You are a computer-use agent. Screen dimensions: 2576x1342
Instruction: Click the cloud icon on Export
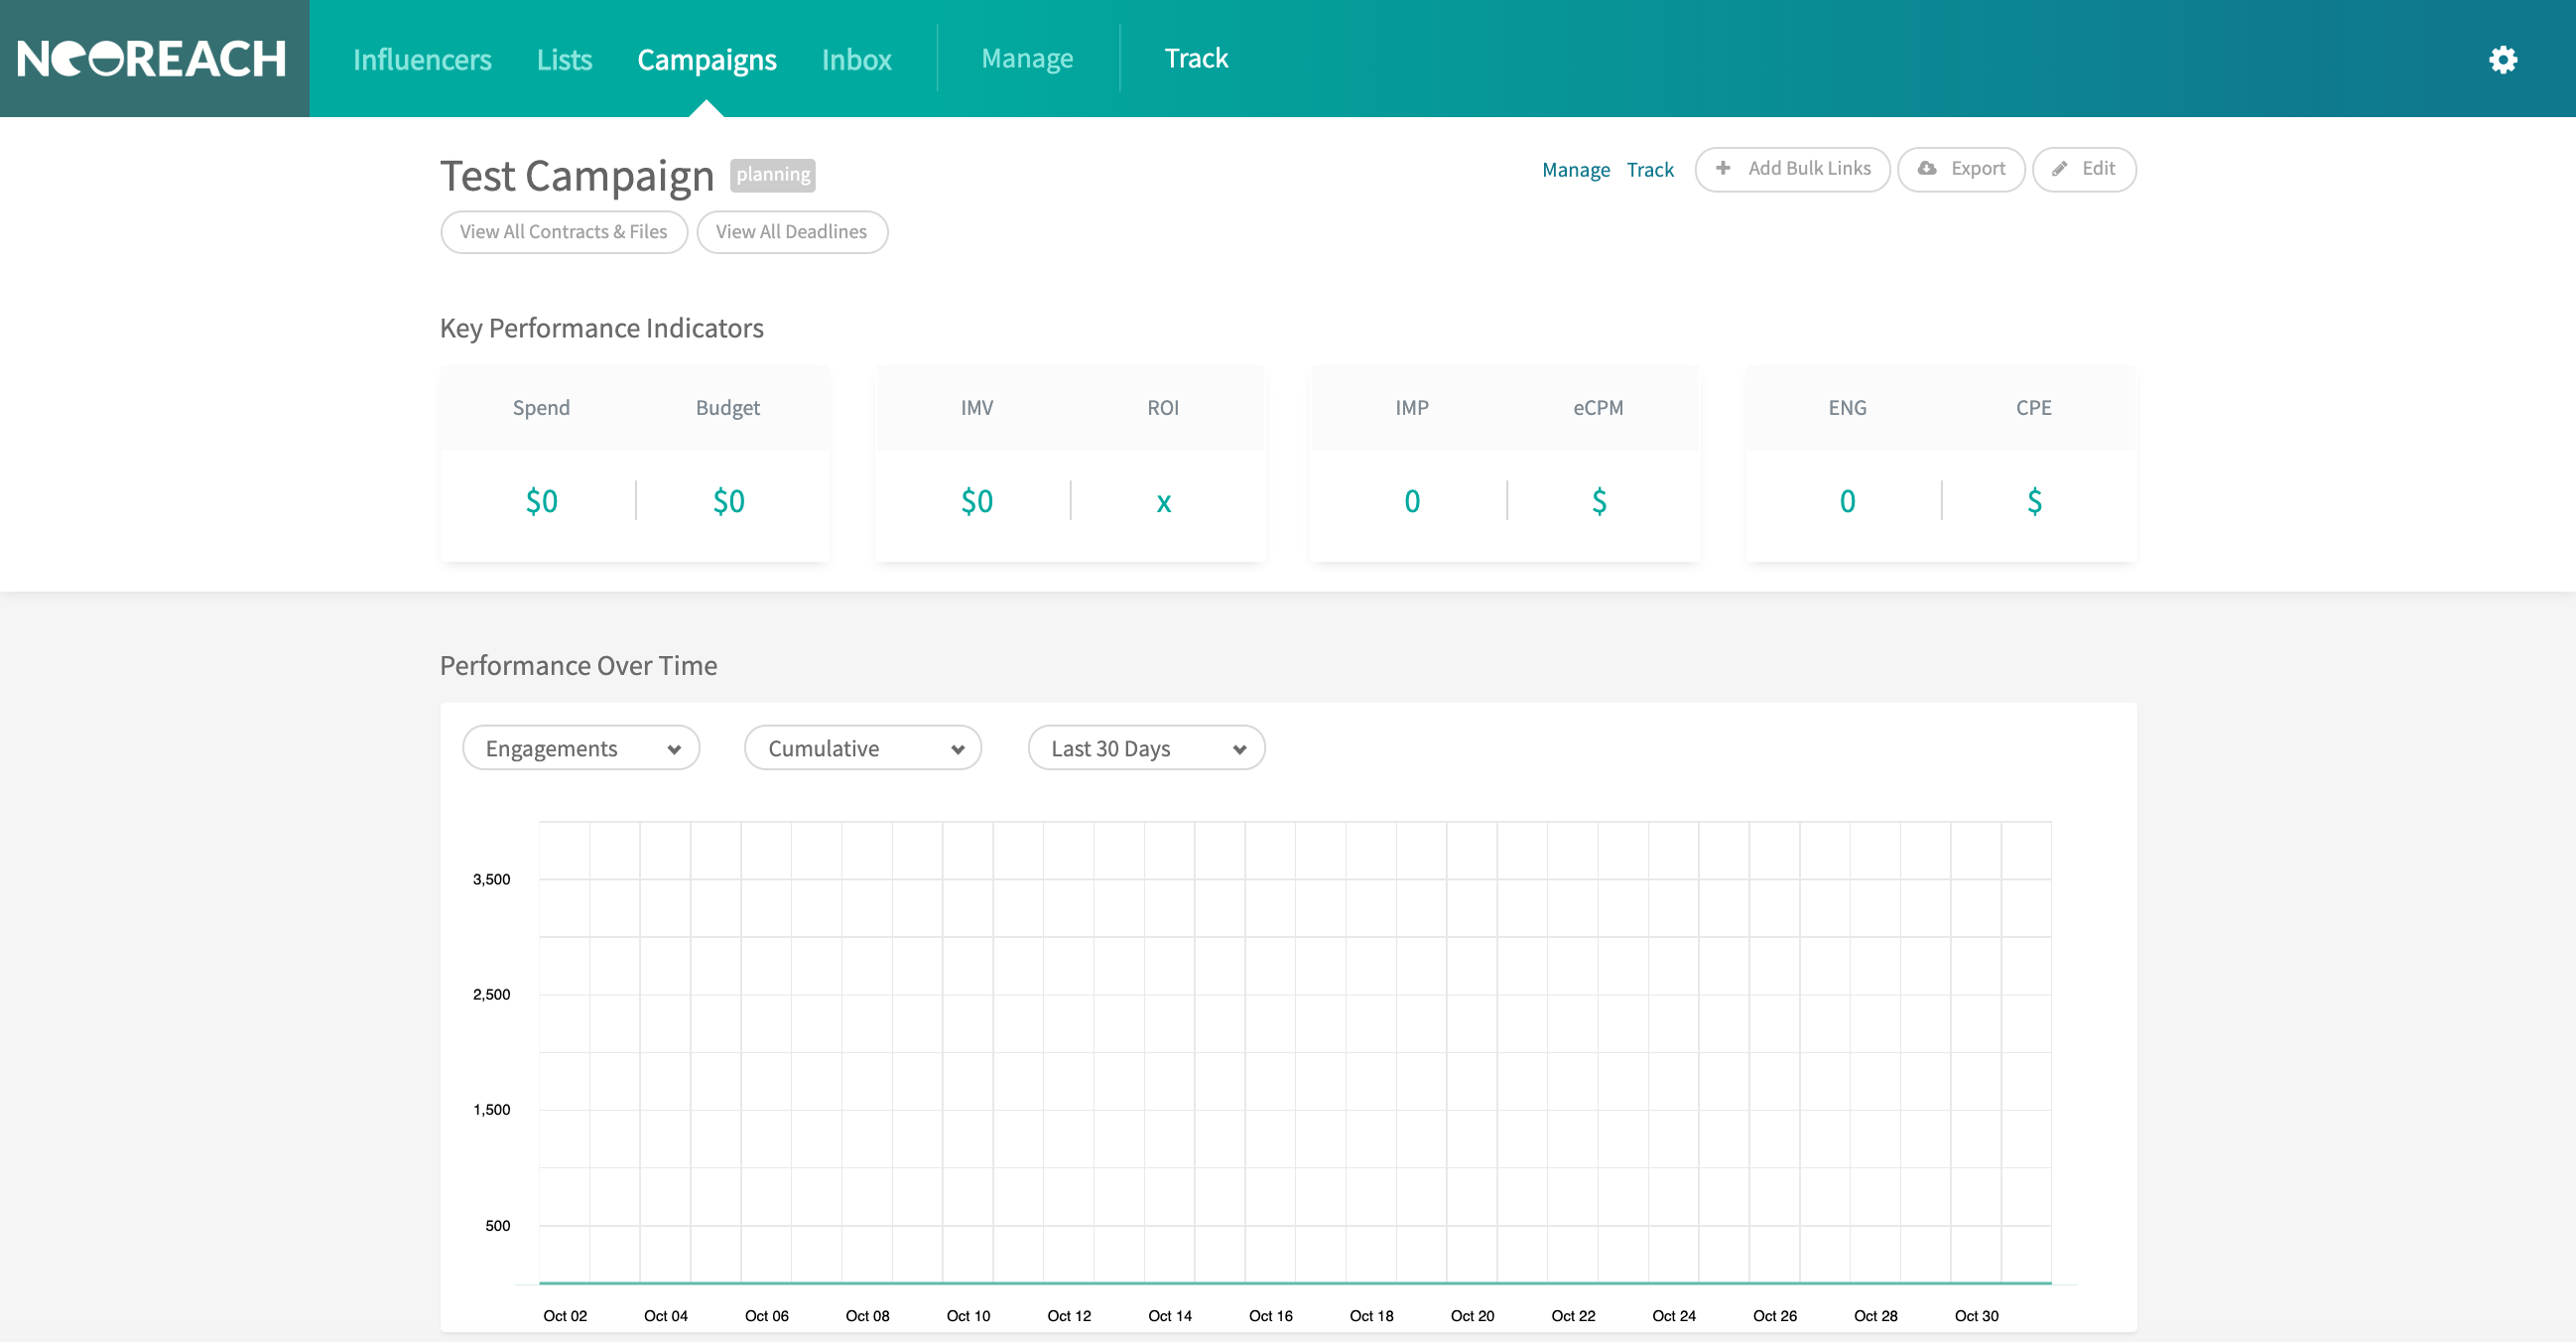pyautogui.click(x=1926, y=168)
